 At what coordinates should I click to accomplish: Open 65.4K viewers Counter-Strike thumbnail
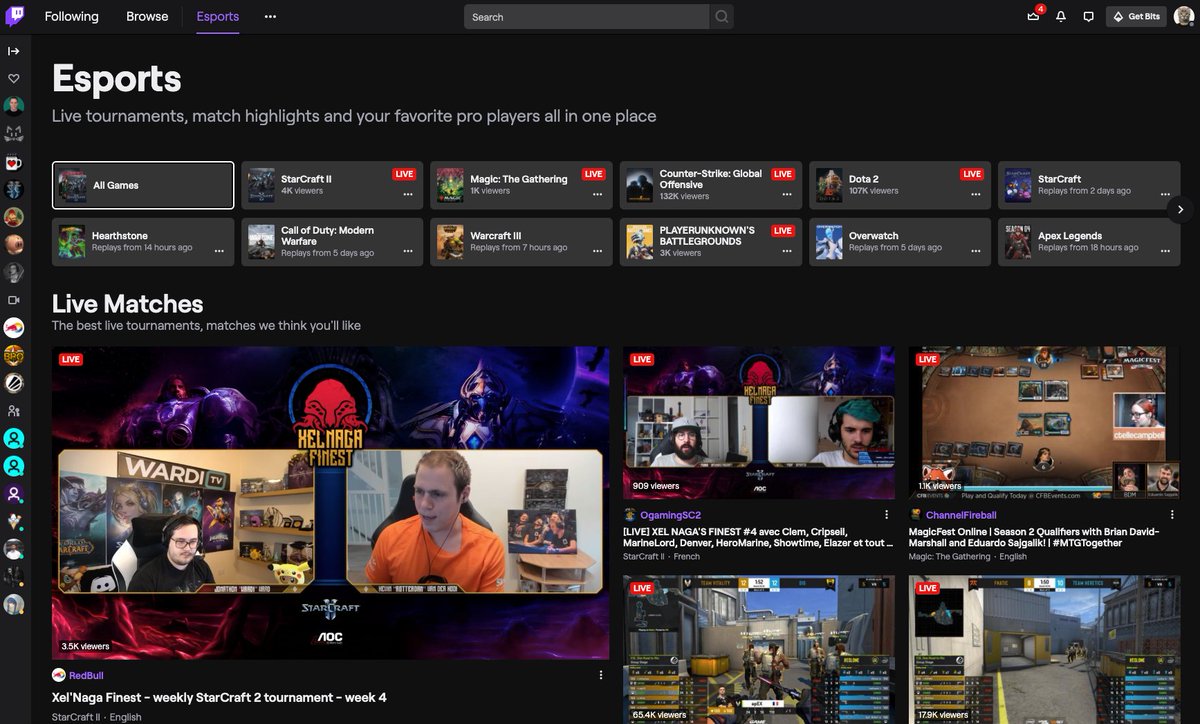click(759, 650)
